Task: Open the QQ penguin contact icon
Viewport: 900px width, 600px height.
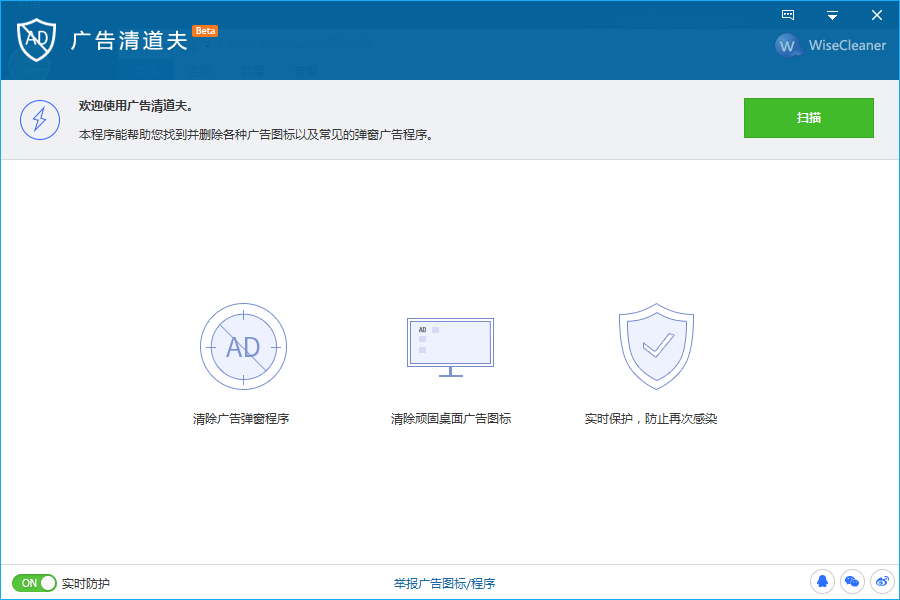Action: [x=822, y=582]
